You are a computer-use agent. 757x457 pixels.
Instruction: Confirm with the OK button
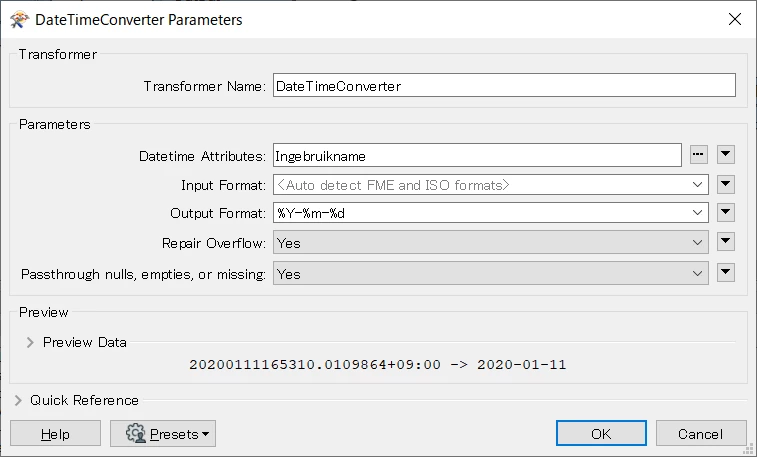click(x=601, y=433)
